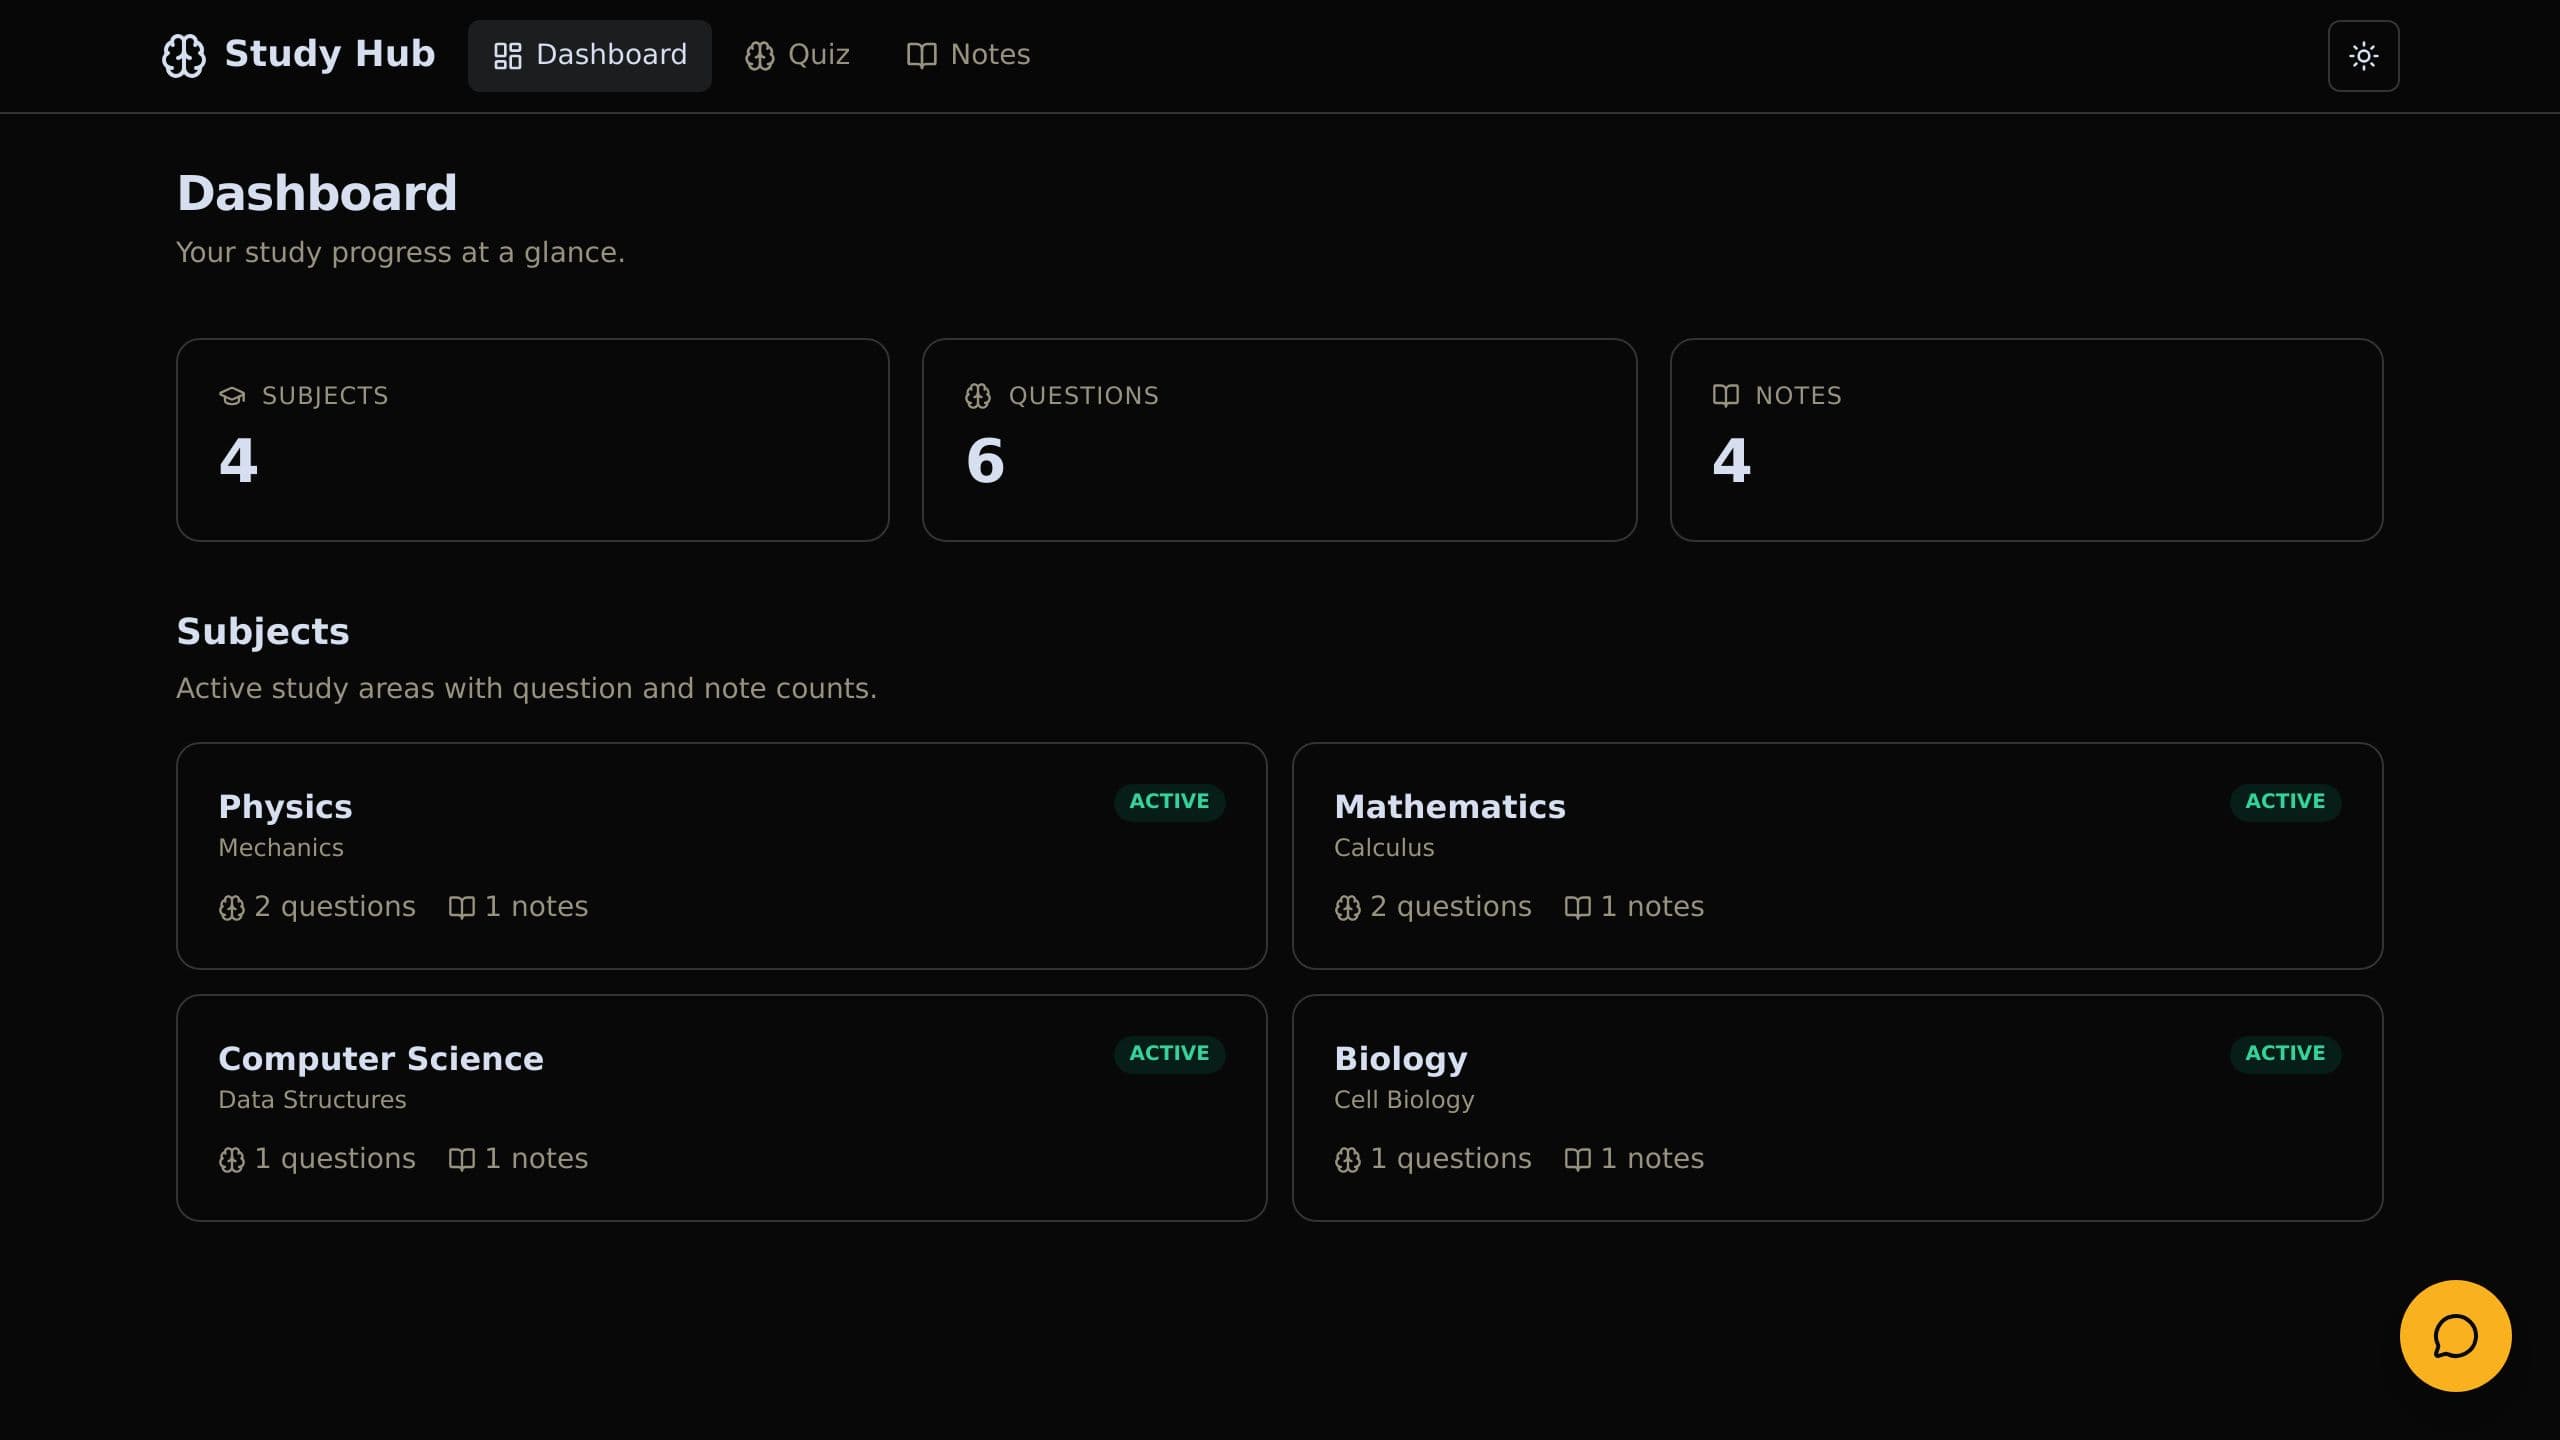2560x1440 pixels.
Task: Click the Study Hub brain logo icon
Action: click(184, 55)
